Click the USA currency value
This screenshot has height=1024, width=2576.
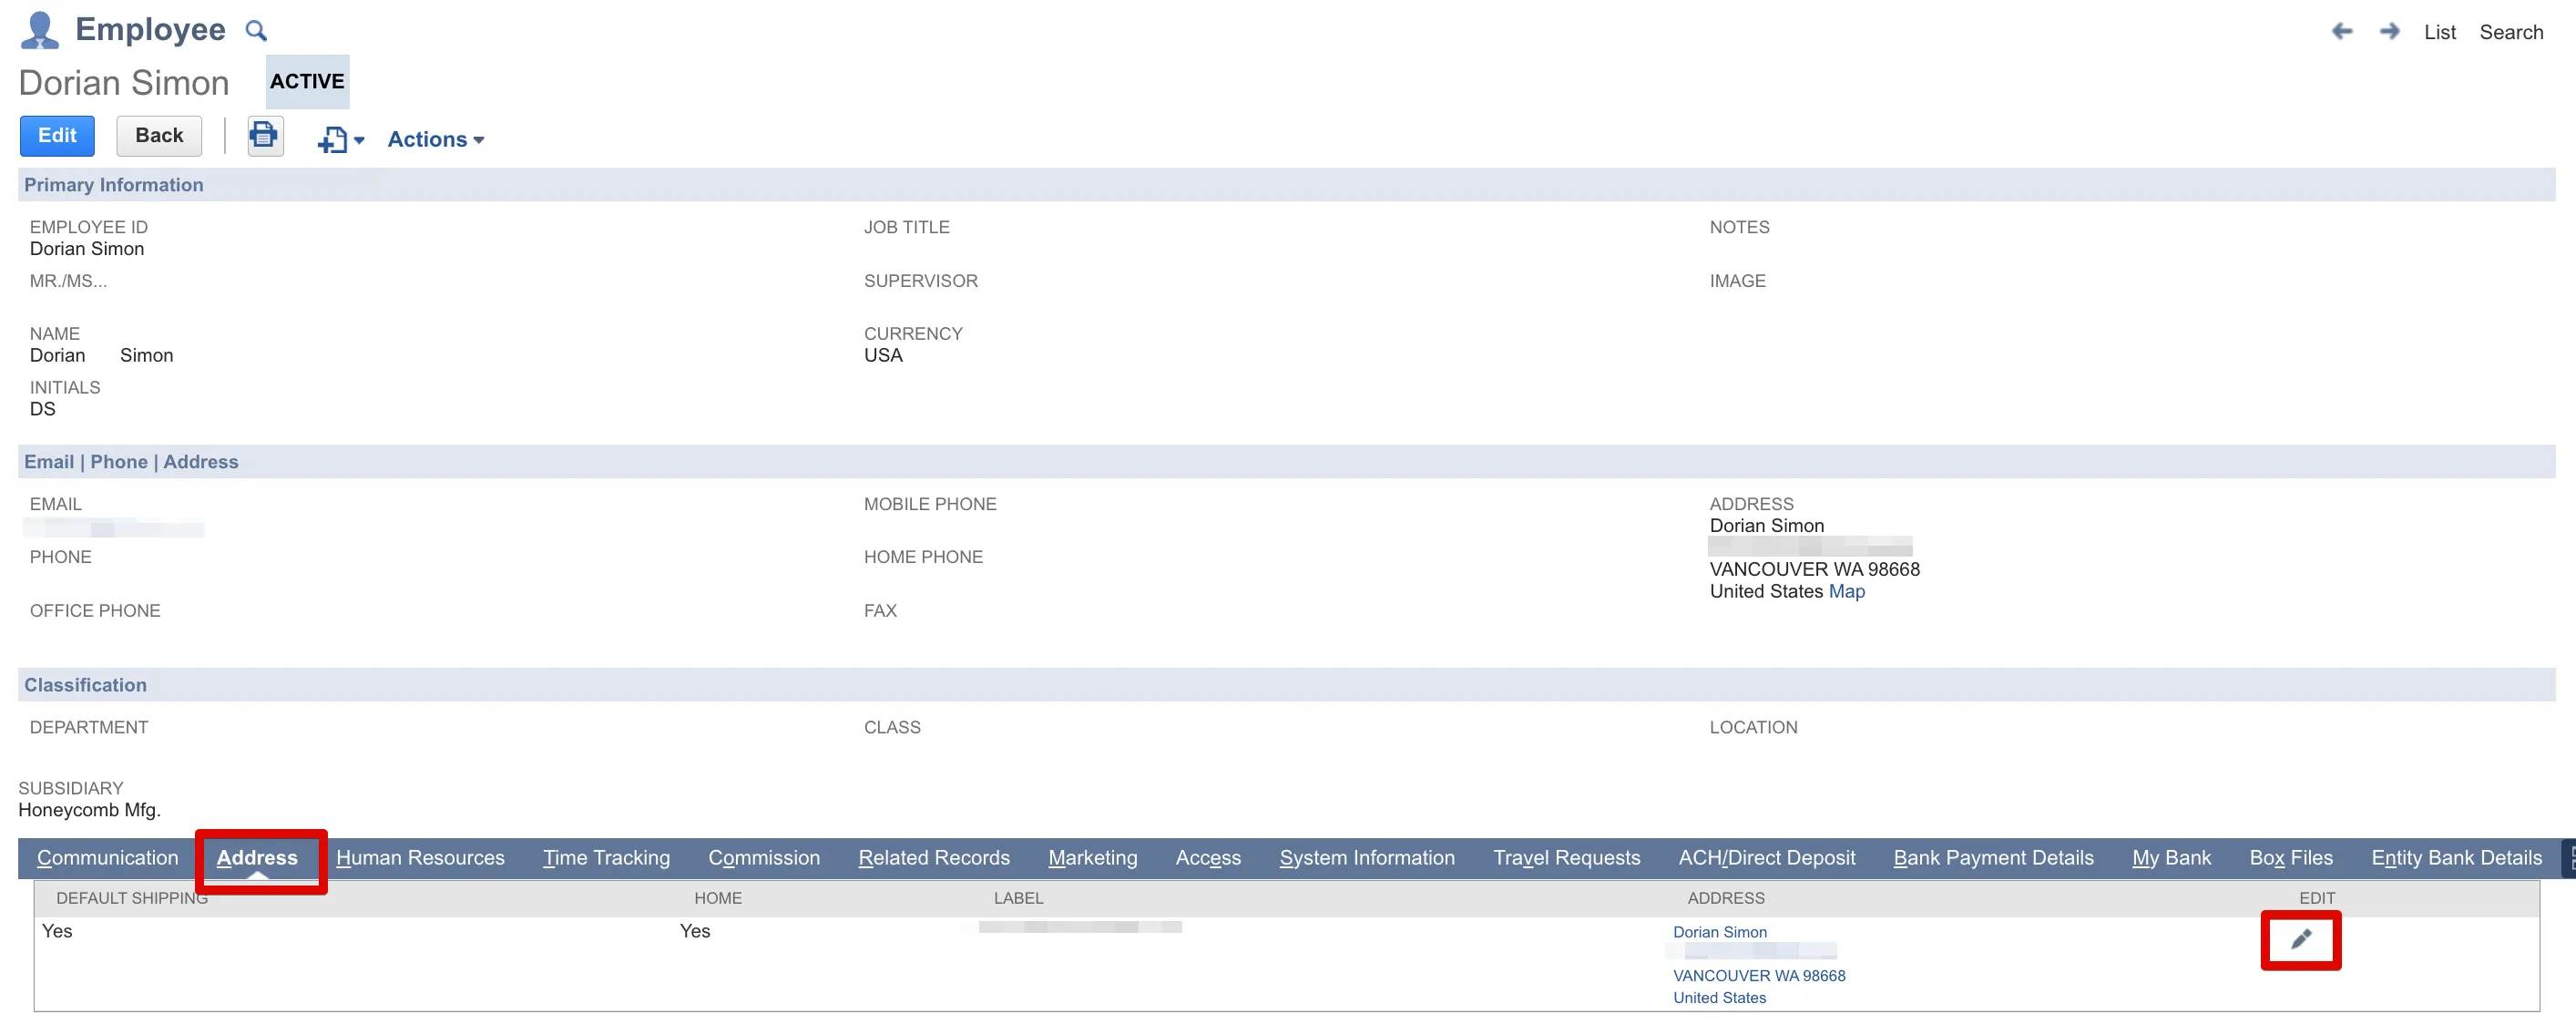pyautogui.click(x=883, y=355)
